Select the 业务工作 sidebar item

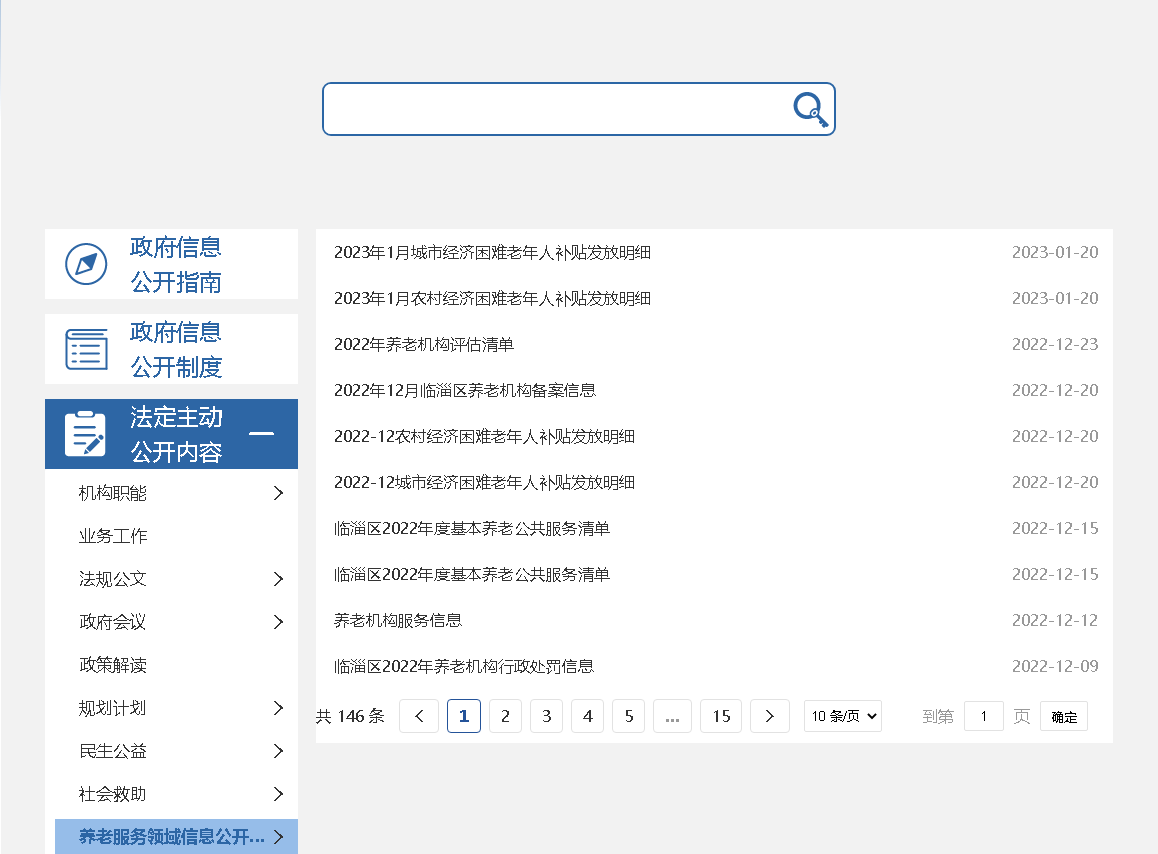[113, 536]
